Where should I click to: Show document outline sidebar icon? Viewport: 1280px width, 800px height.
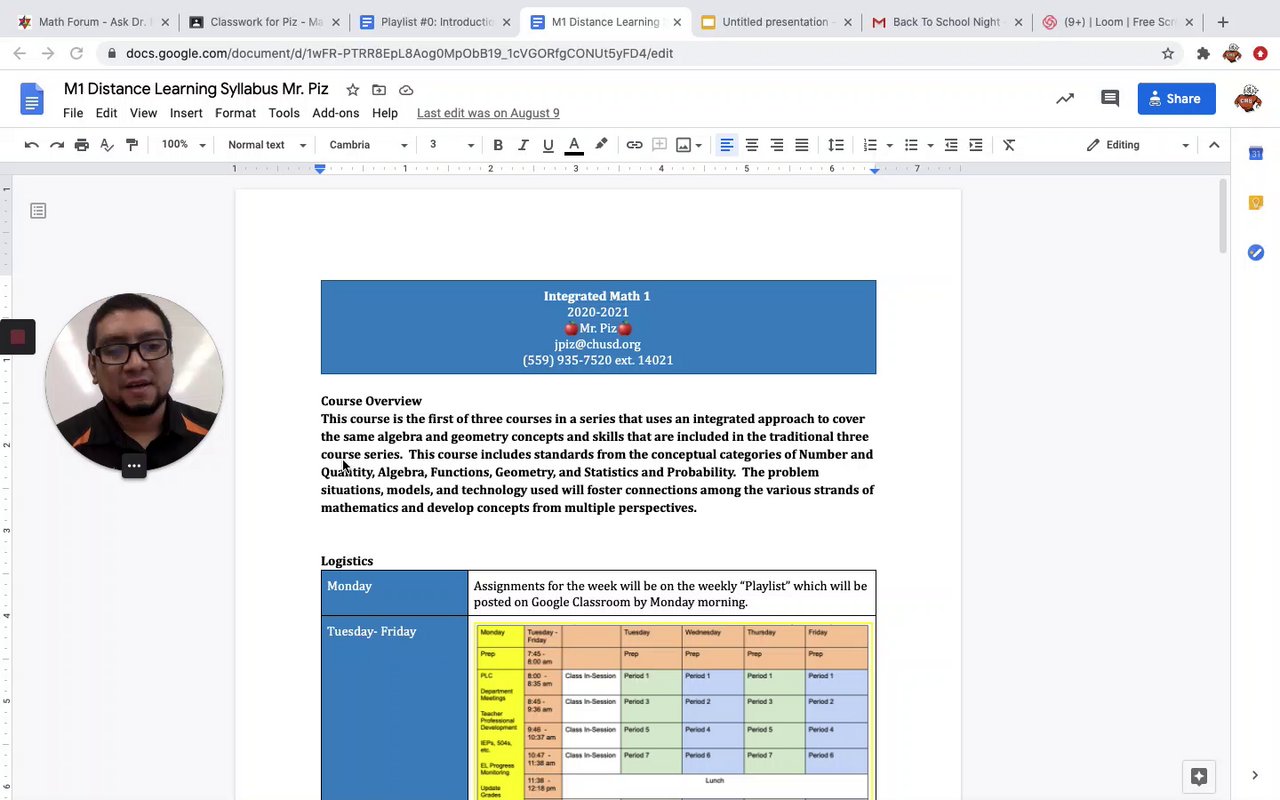coord(38,211)
